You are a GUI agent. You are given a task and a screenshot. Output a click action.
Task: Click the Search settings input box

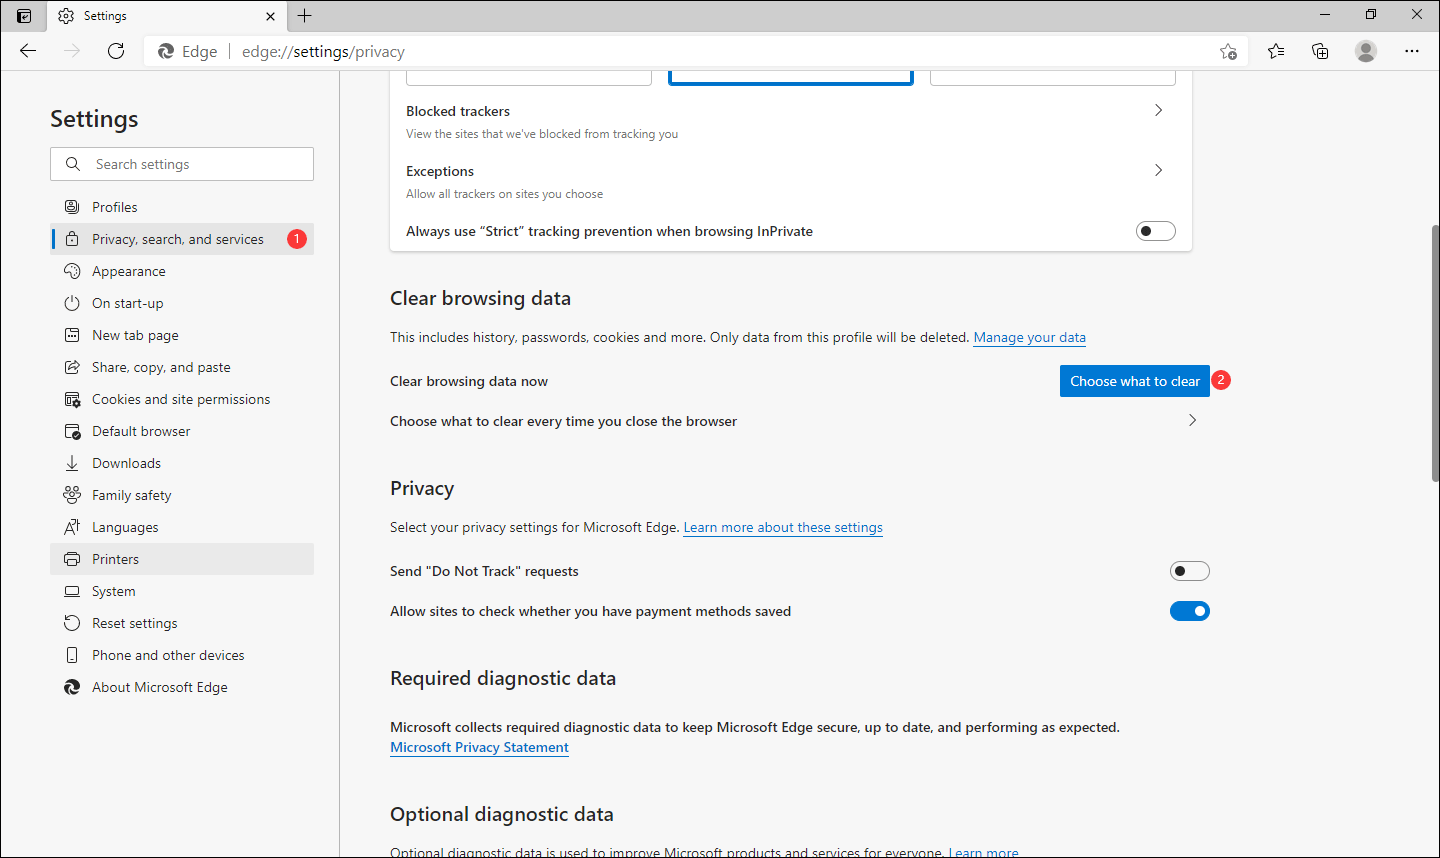point(181,163)
